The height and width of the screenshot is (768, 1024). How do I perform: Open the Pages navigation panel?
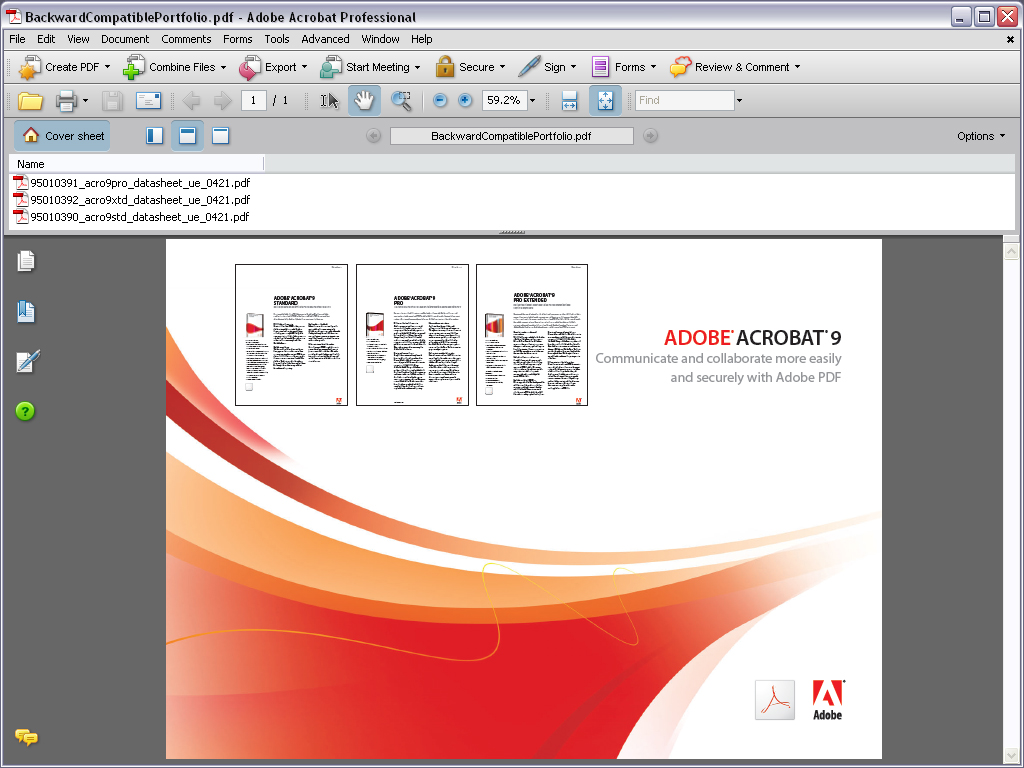(26, 261)
